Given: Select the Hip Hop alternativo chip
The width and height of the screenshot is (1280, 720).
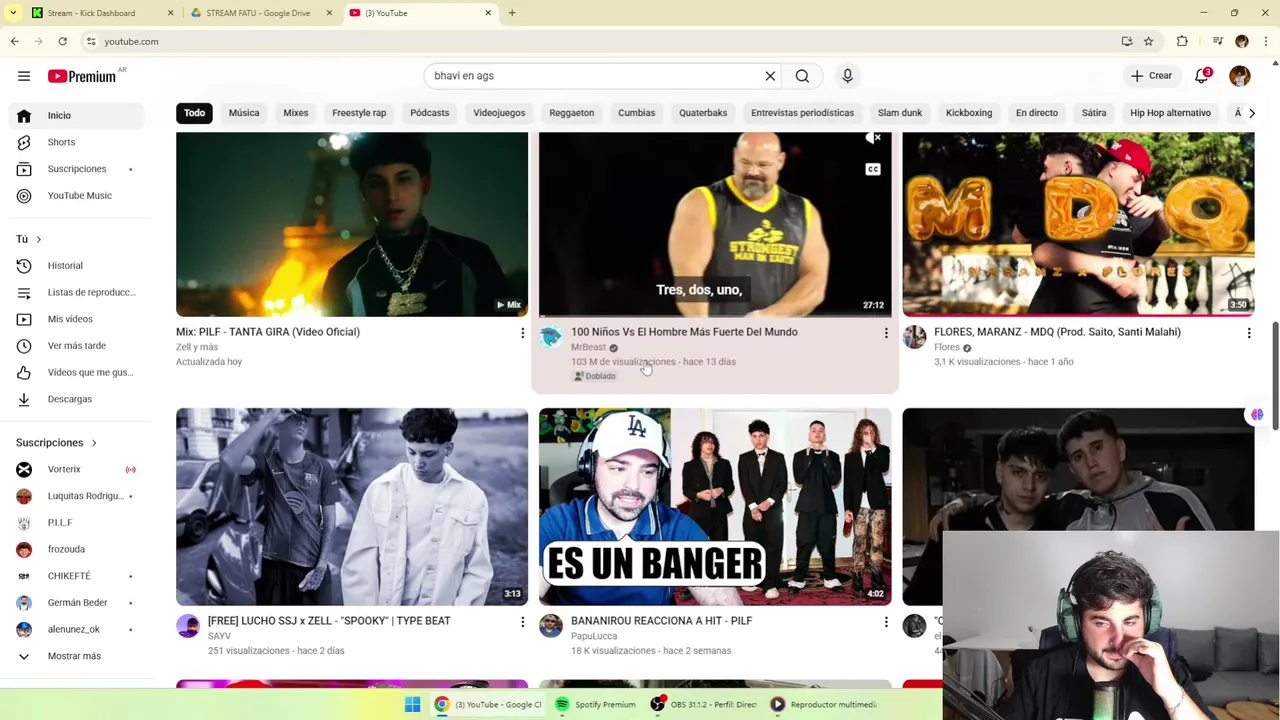Looking at the screenshot, I should pos(1170,113).
